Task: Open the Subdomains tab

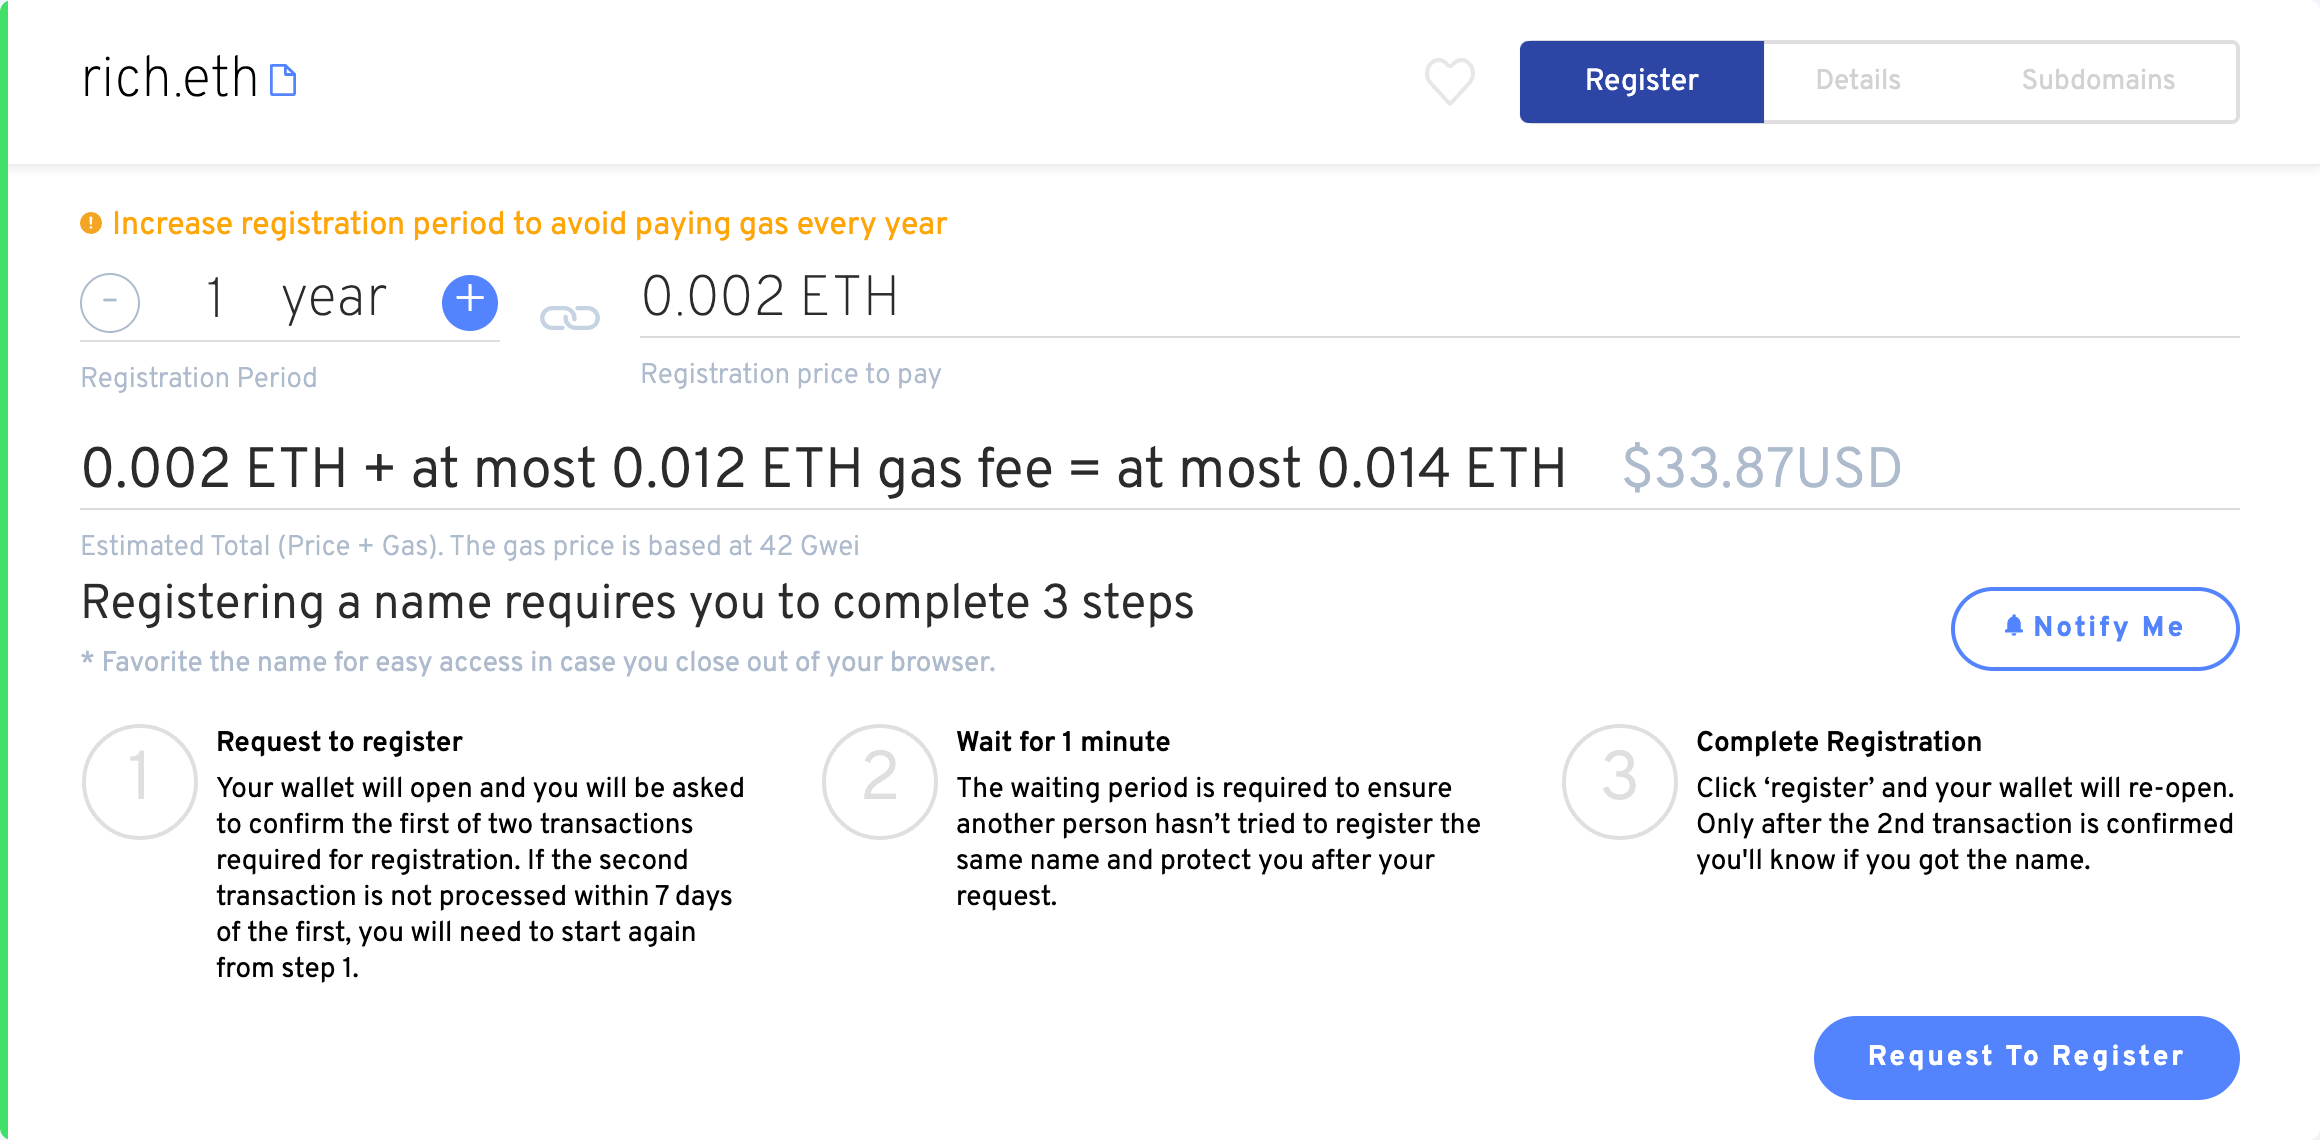Action: (x=2098, y=81)
